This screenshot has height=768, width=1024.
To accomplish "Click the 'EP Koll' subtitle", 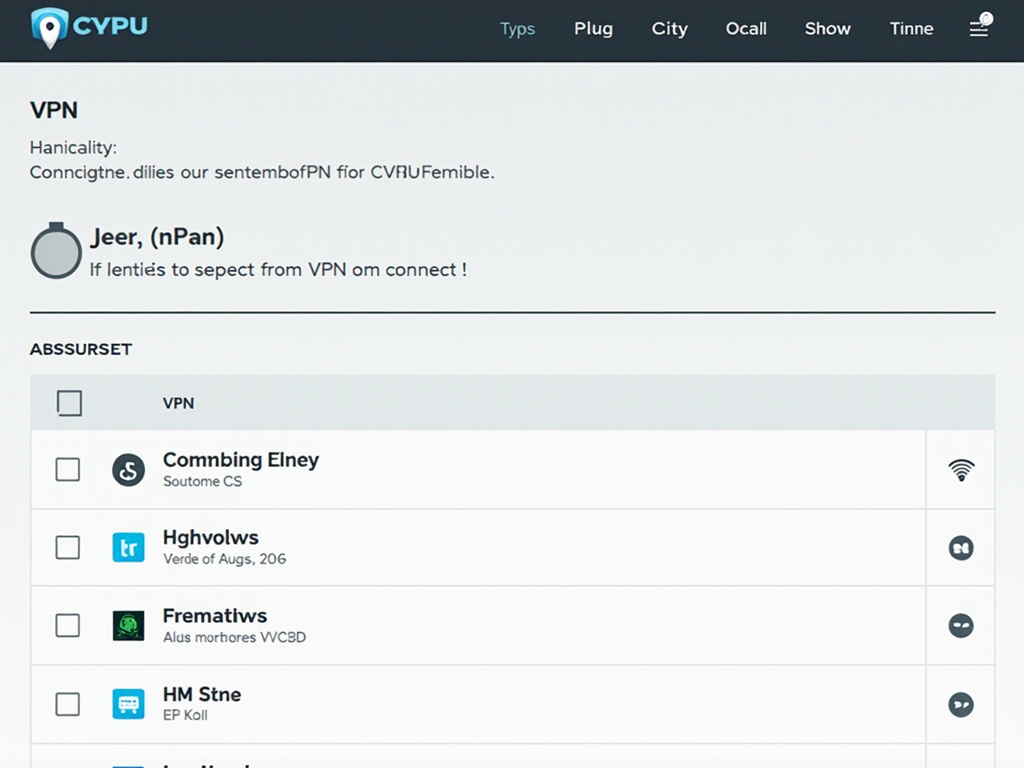I will pyautogui.click(x=185, y=715).
